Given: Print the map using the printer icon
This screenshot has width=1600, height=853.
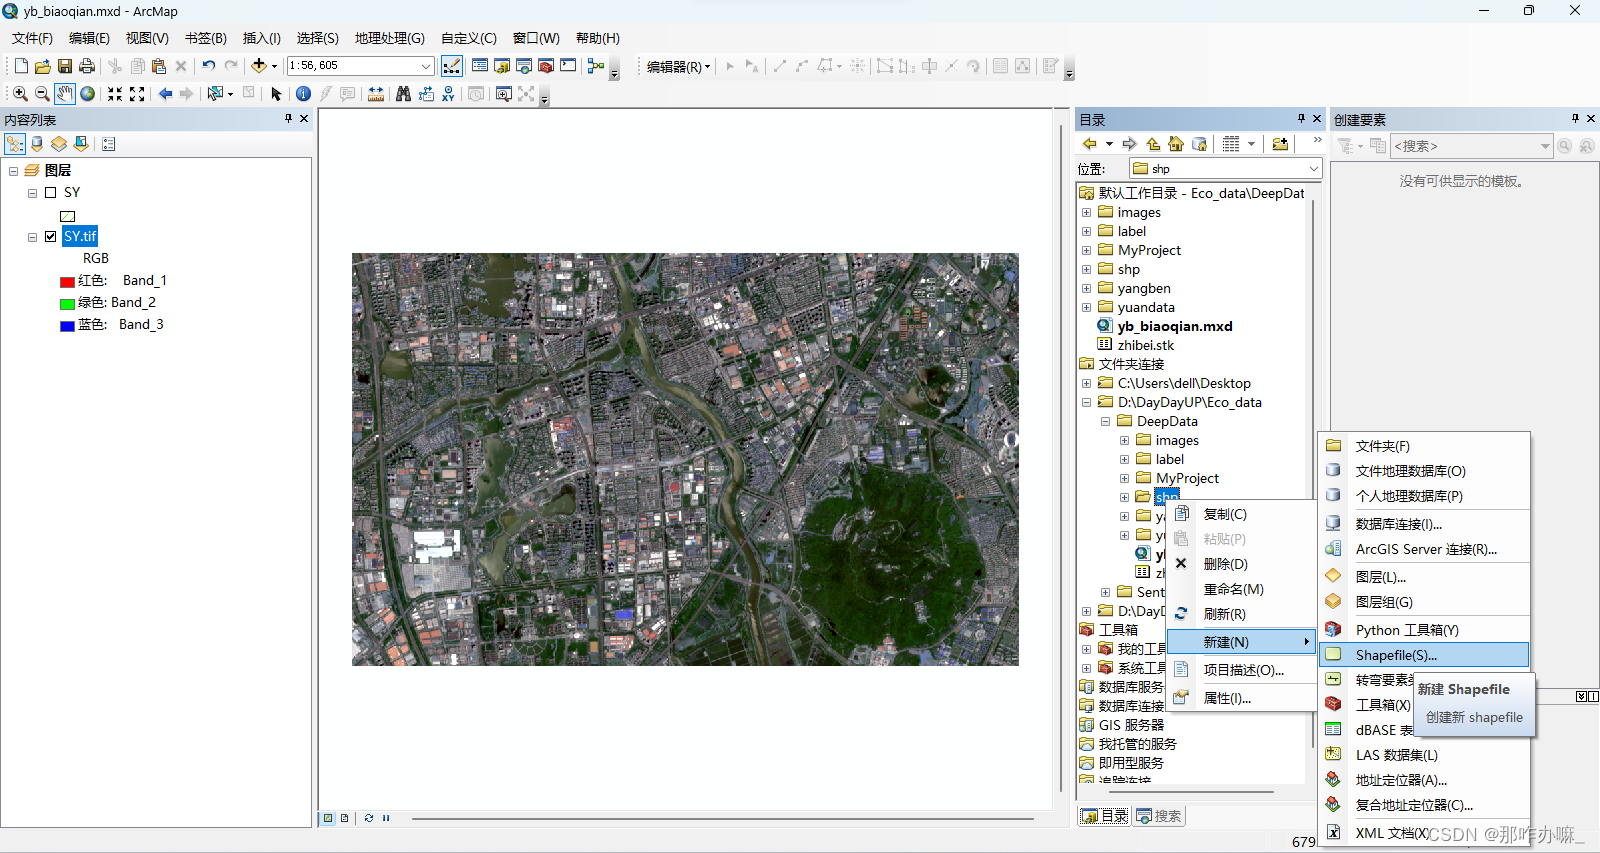Looking at the screenshot, I should coord(87,66).
